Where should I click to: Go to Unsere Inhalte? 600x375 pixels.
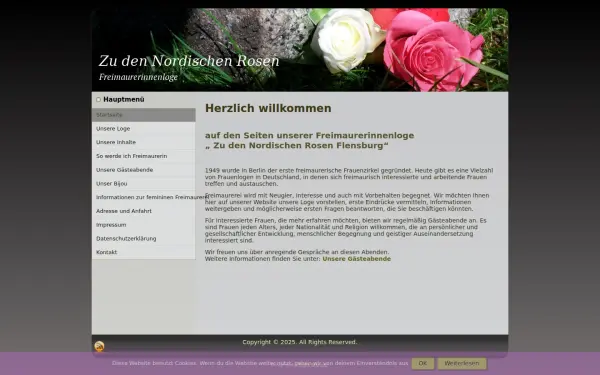(143, 142)
